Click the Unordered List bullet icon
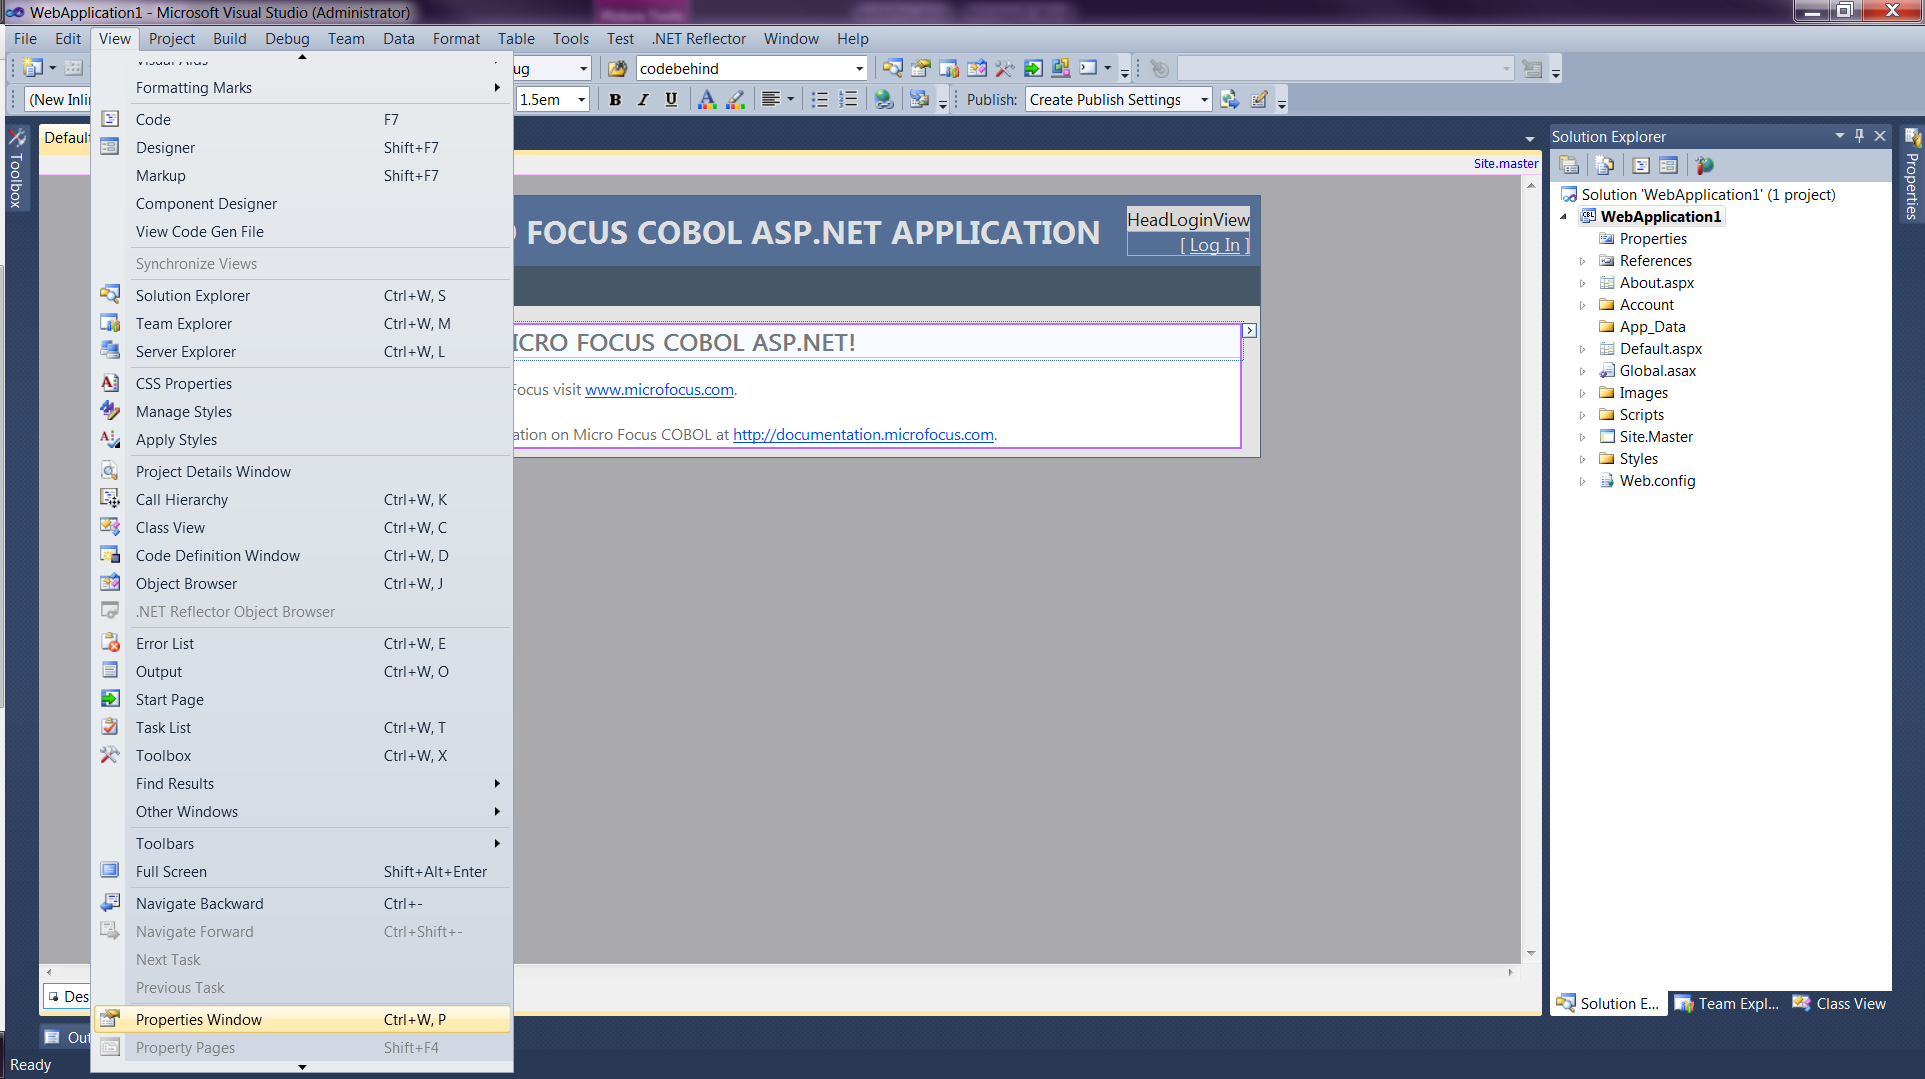 point(819,99)
